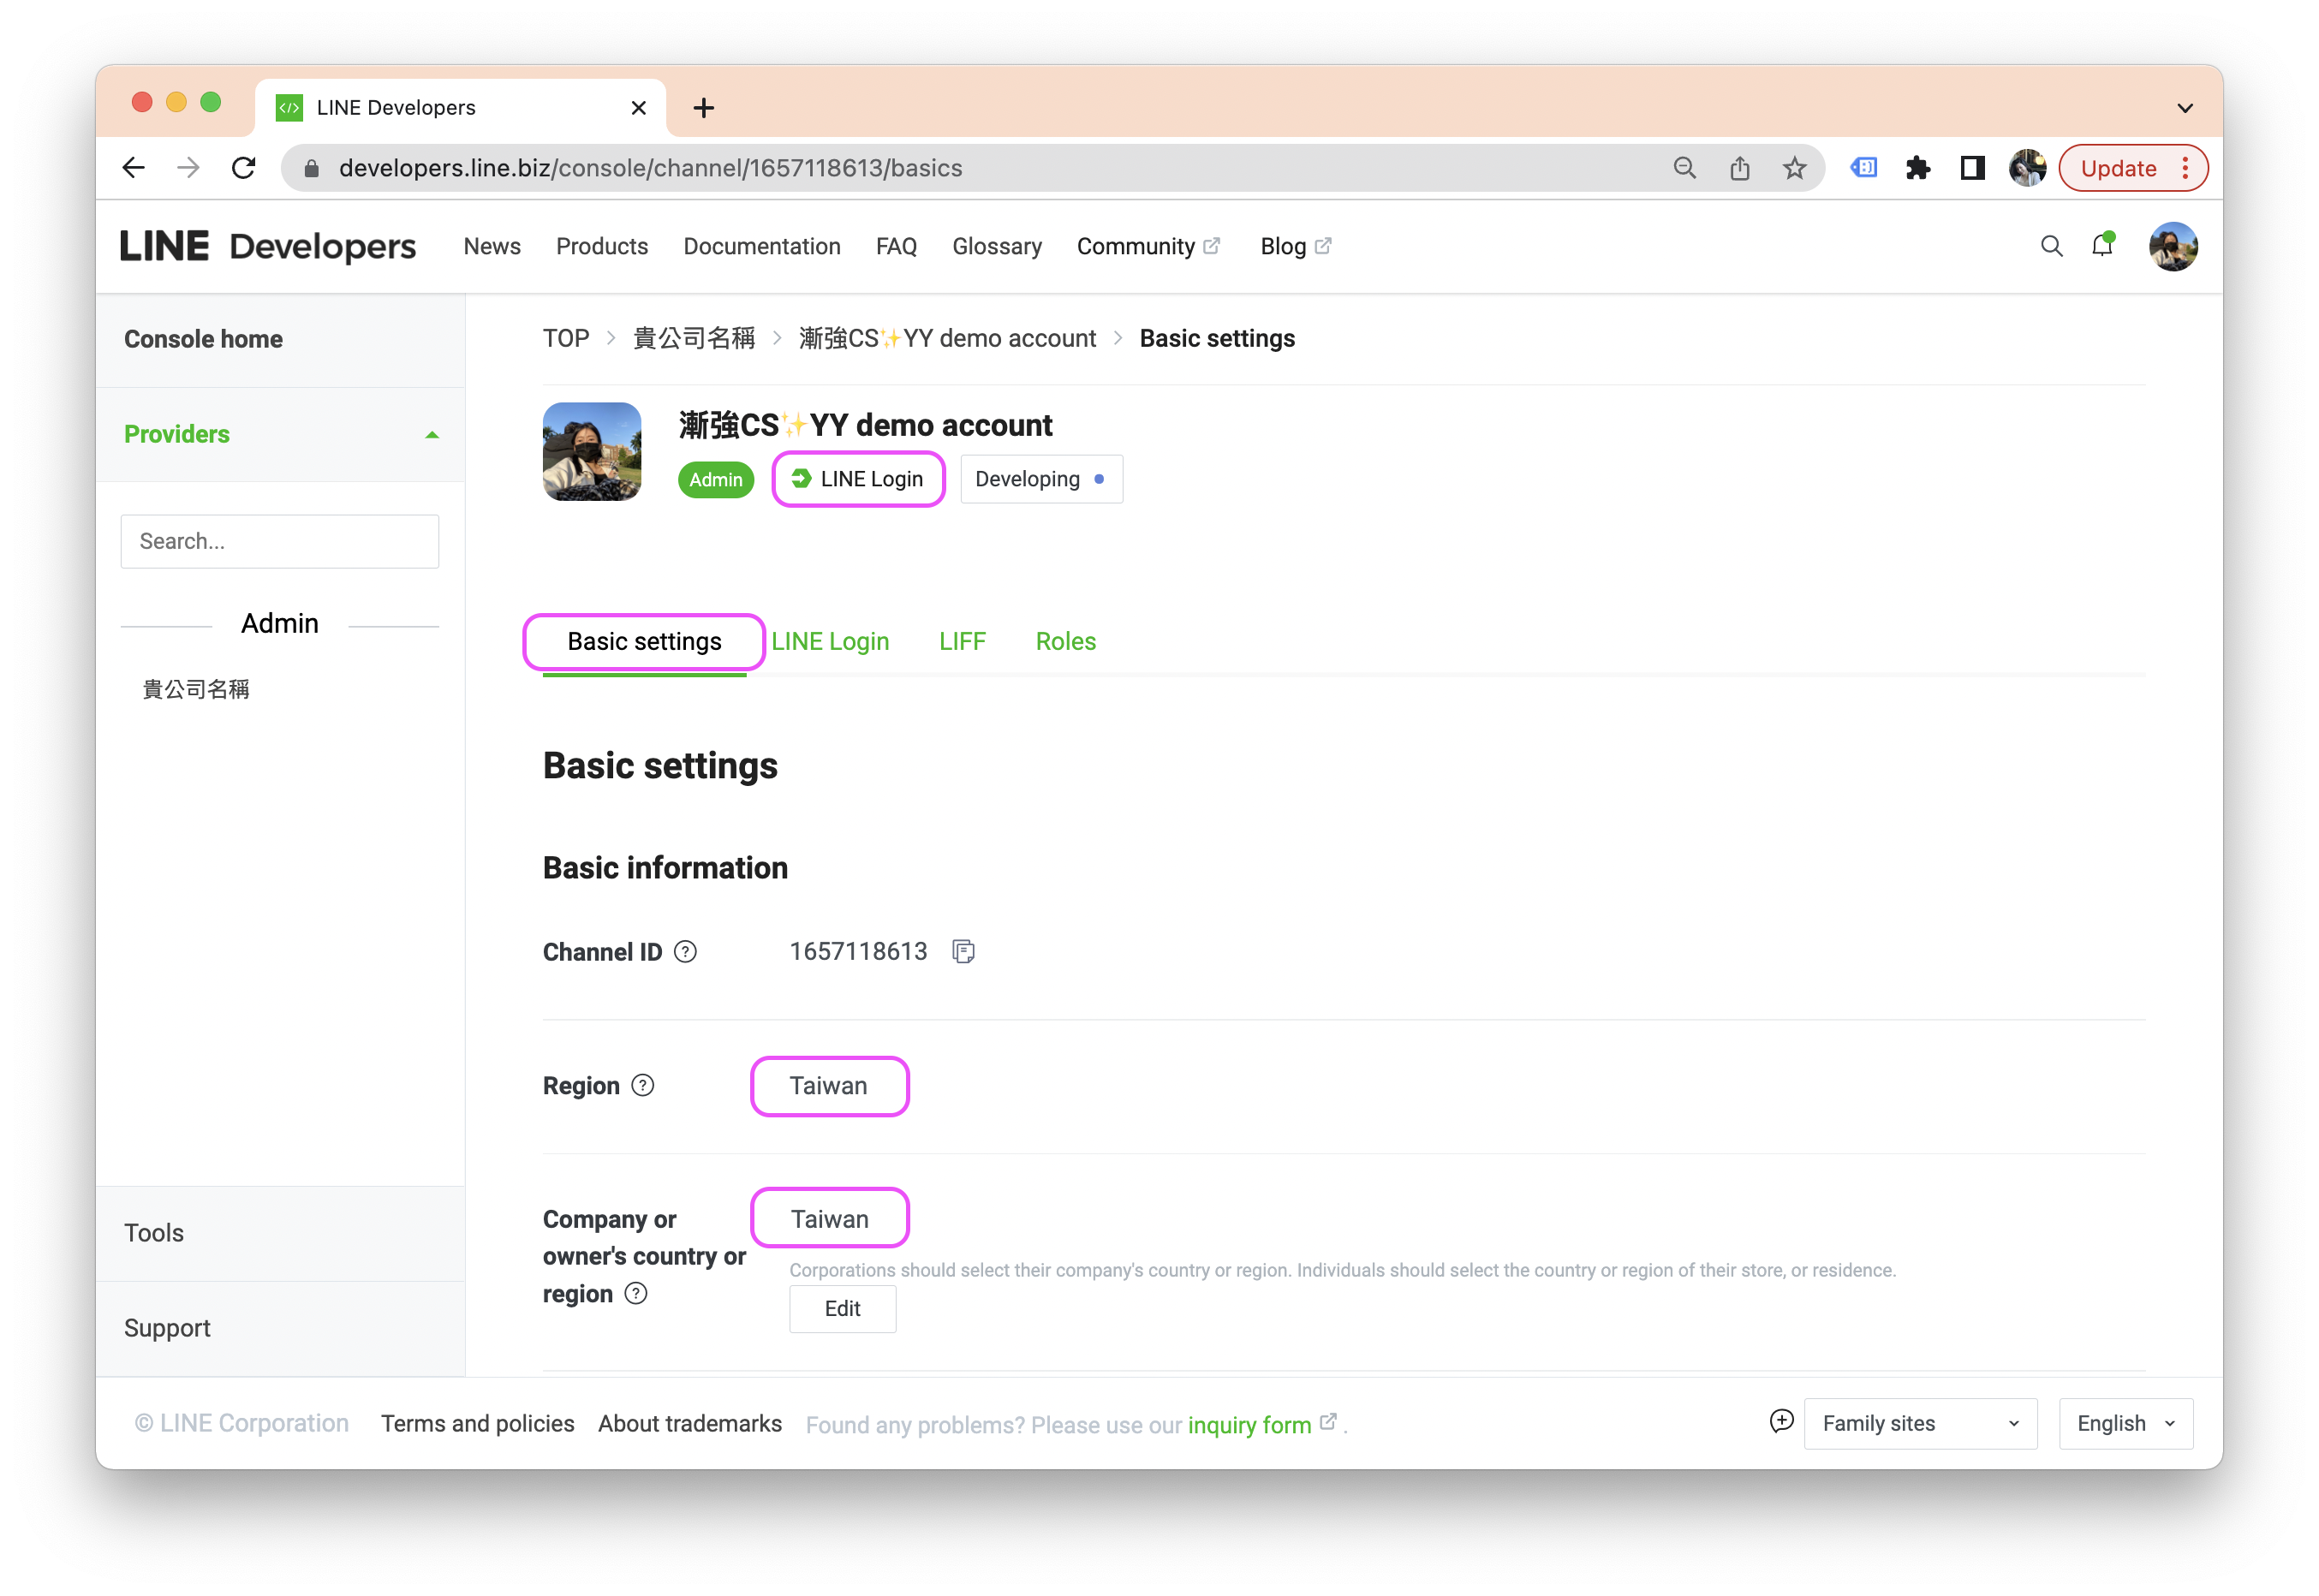Go to Console home
The height and width of the screenshot is (1596, 2319).
coord(203,339)
